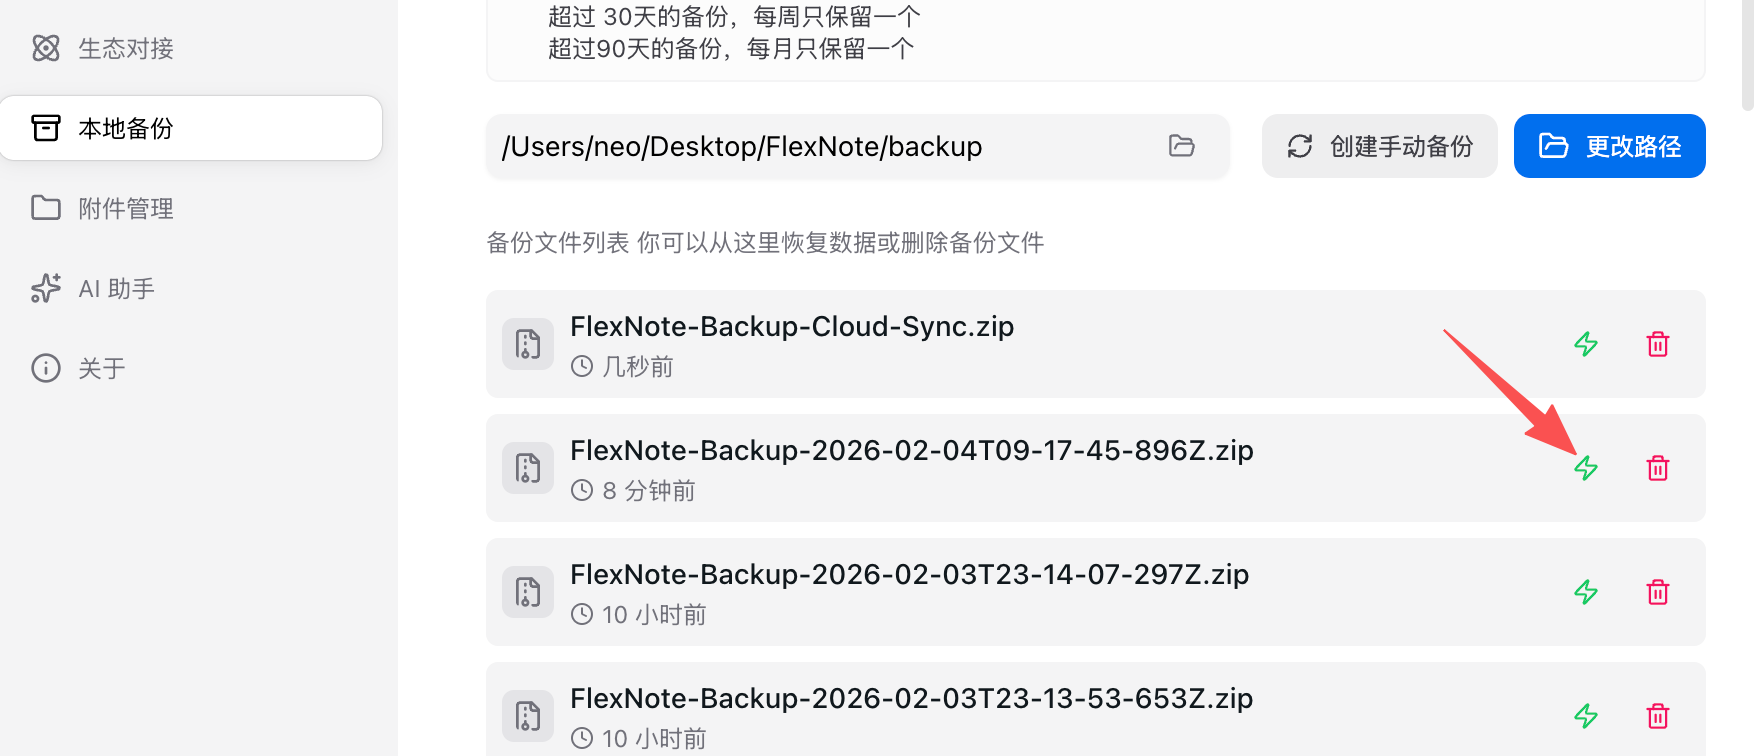Screen dimensions: 1760x756
Task: Restore backup 2026-02-03T23-14-07 via lightning icon
Action: click(x=1586, y=592)
